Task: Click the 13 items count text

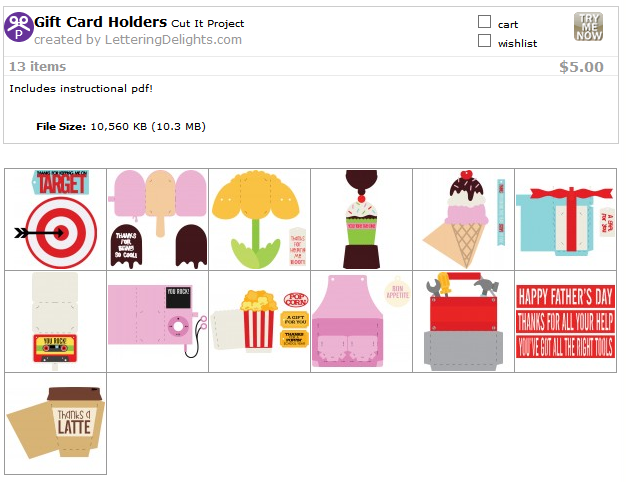Action: tap(38, 66)
